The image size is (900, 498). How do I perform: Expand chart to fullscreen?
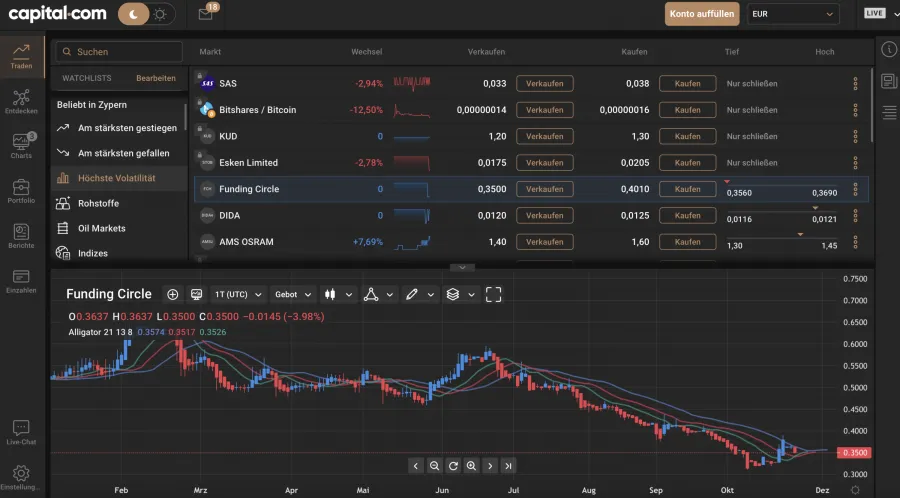pyautogui.click(x=493, y=294)
